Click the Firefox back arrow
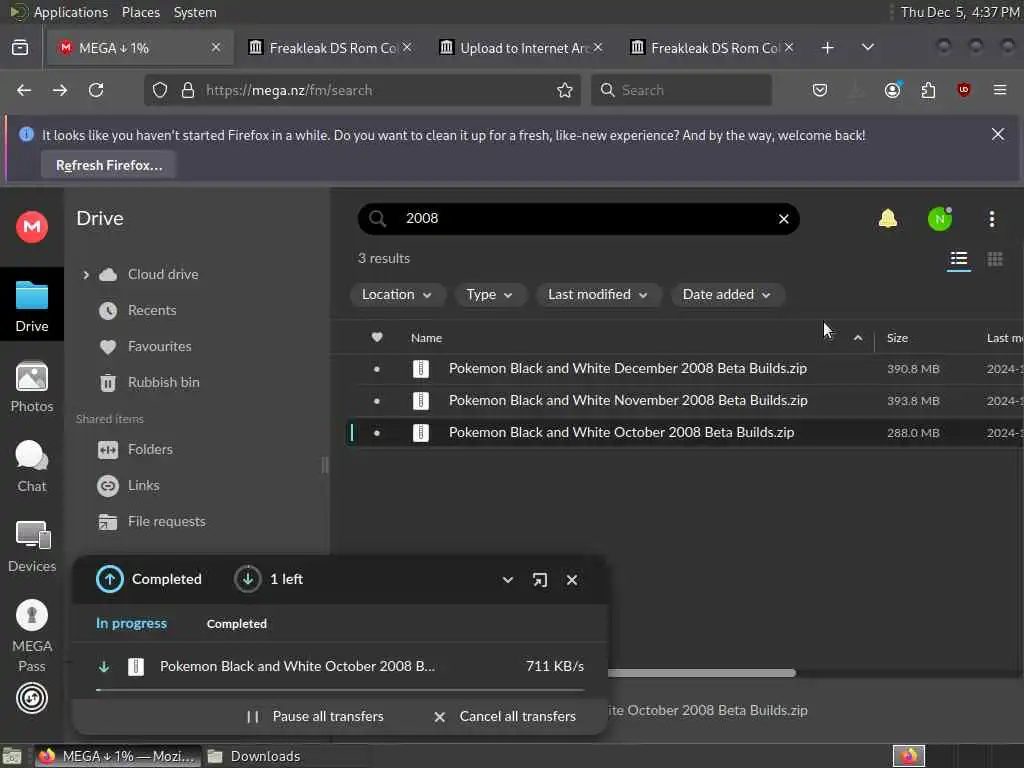The image size is (1024, 768). 24,90
